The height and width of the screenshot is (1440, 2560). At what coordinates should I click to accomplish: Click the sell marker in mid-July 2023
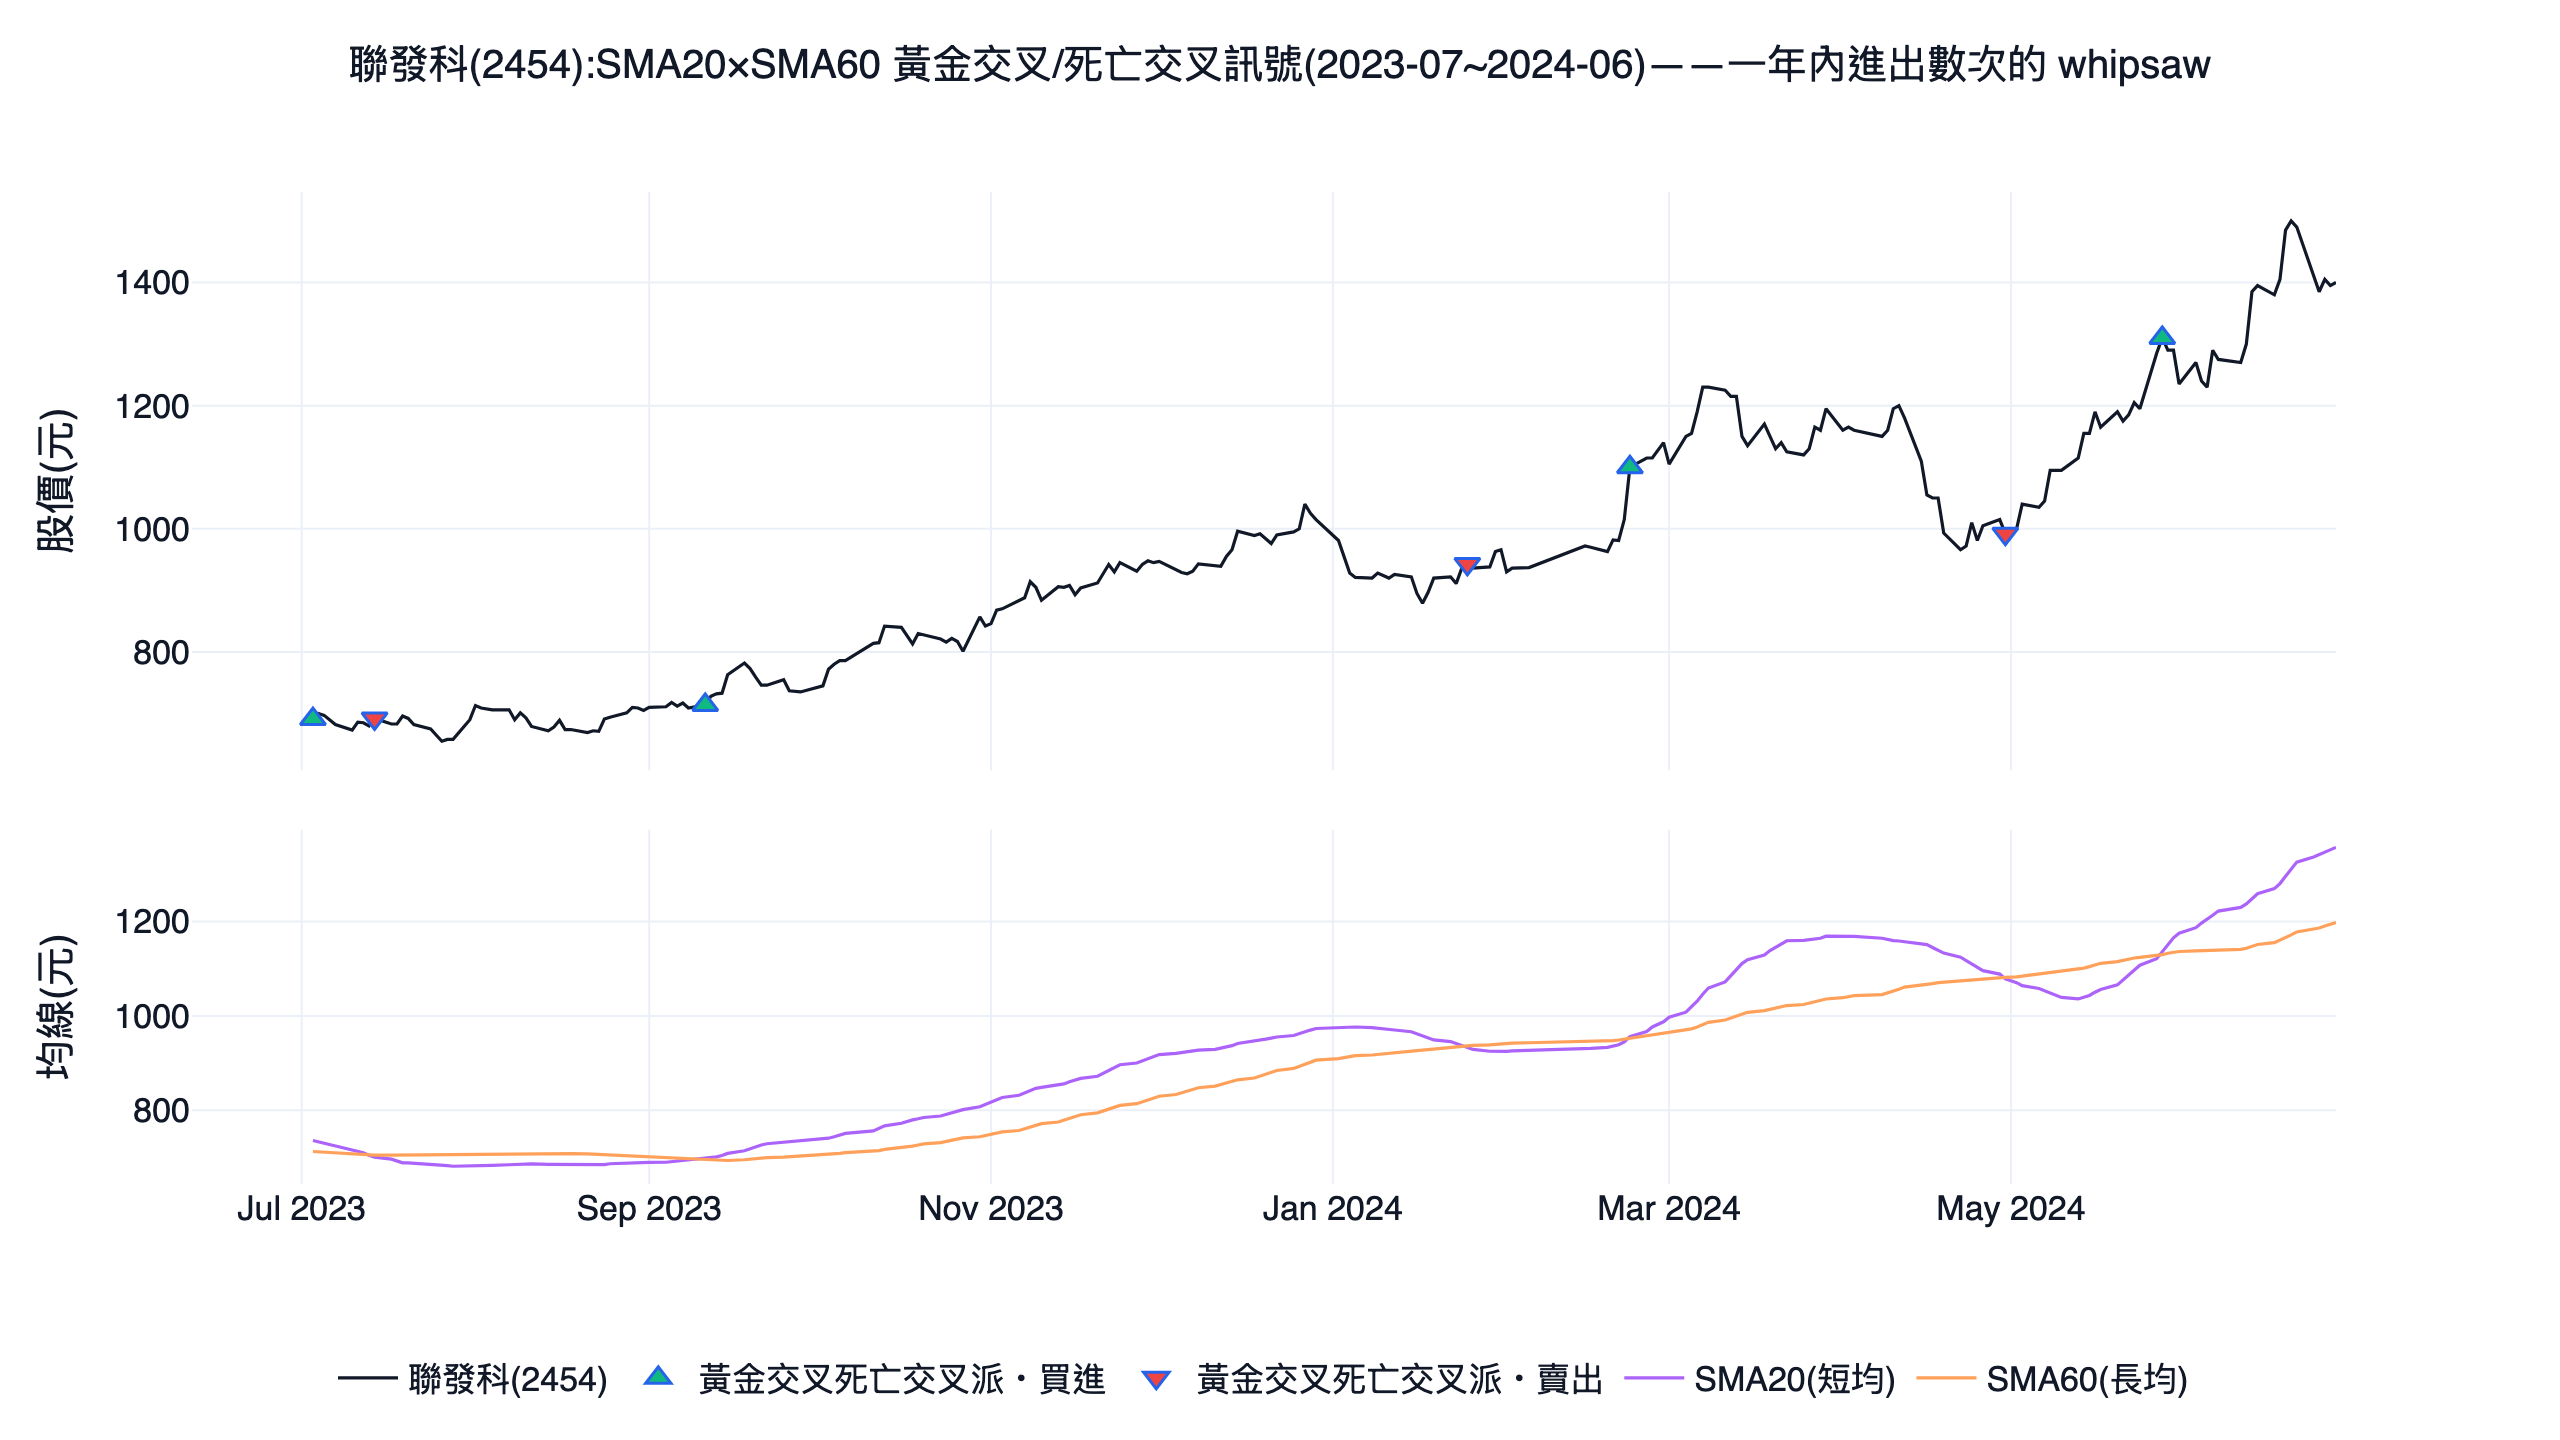coord(374,721)
